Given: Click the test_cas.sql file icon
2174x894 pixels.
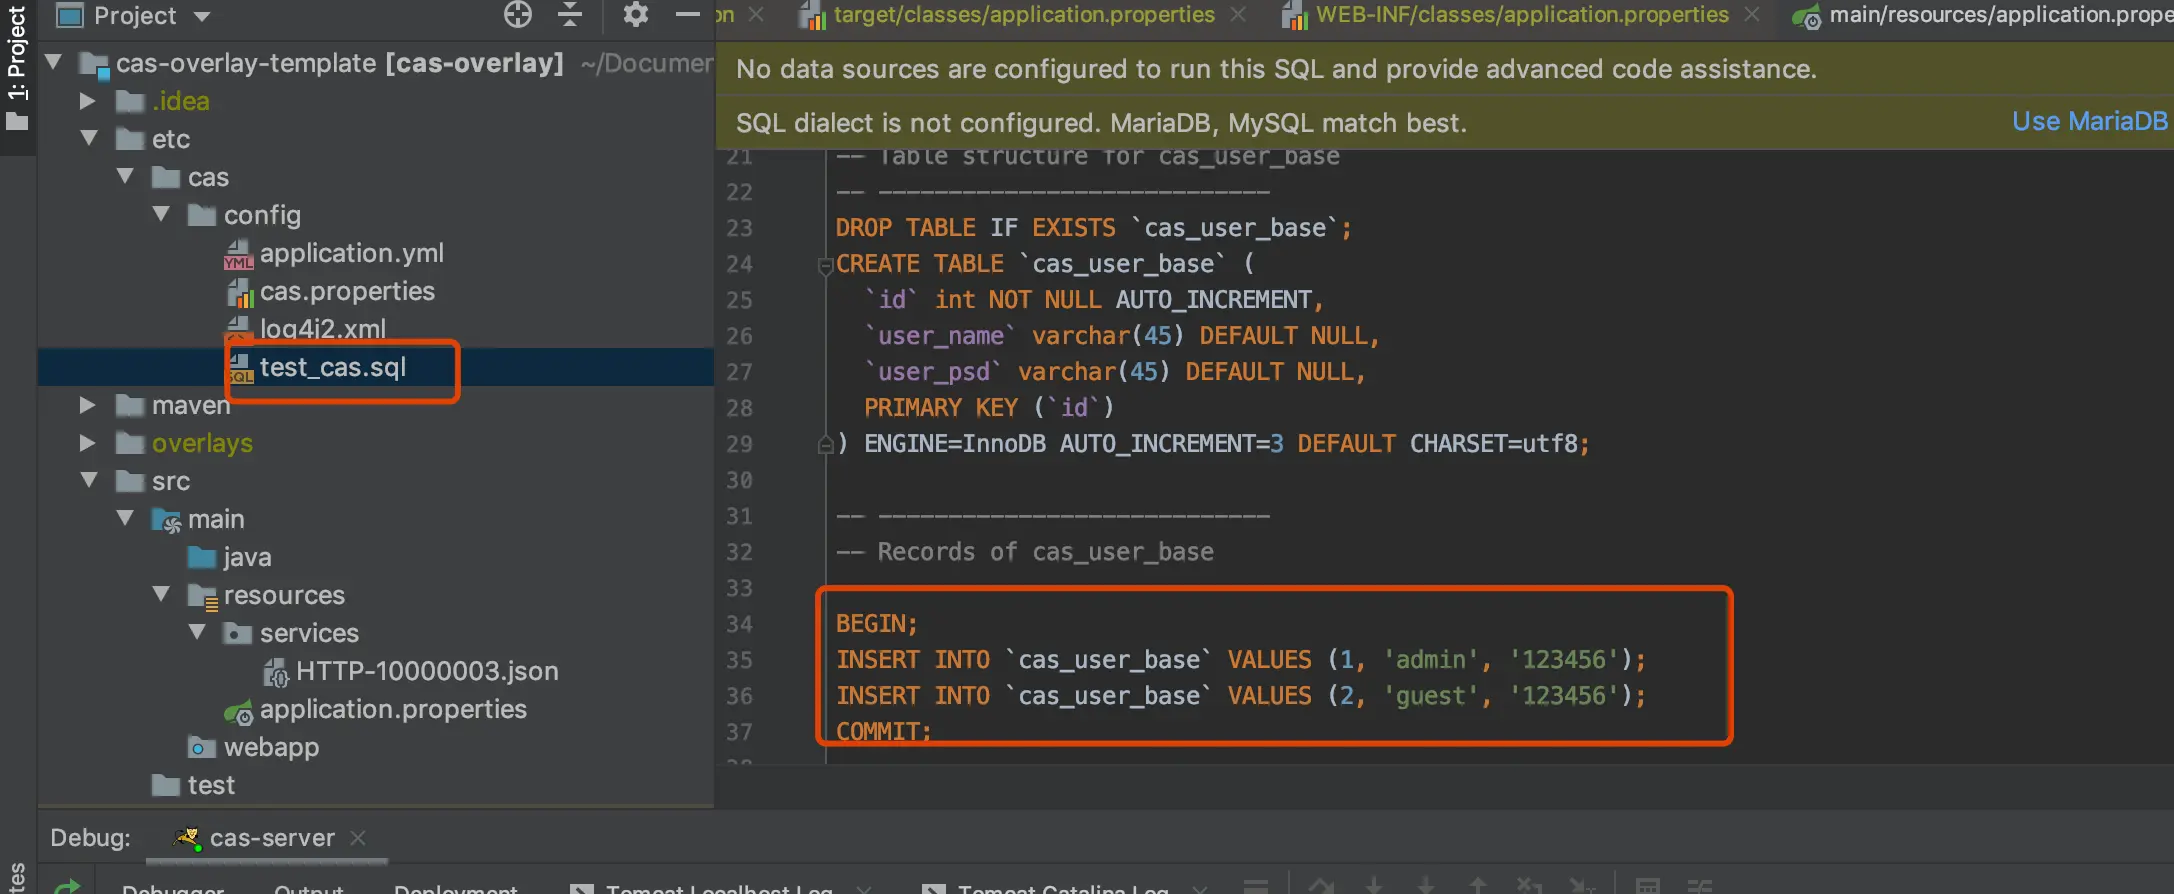Looking at the screenshot, I should pyautogui.click(x=240, y=368).
